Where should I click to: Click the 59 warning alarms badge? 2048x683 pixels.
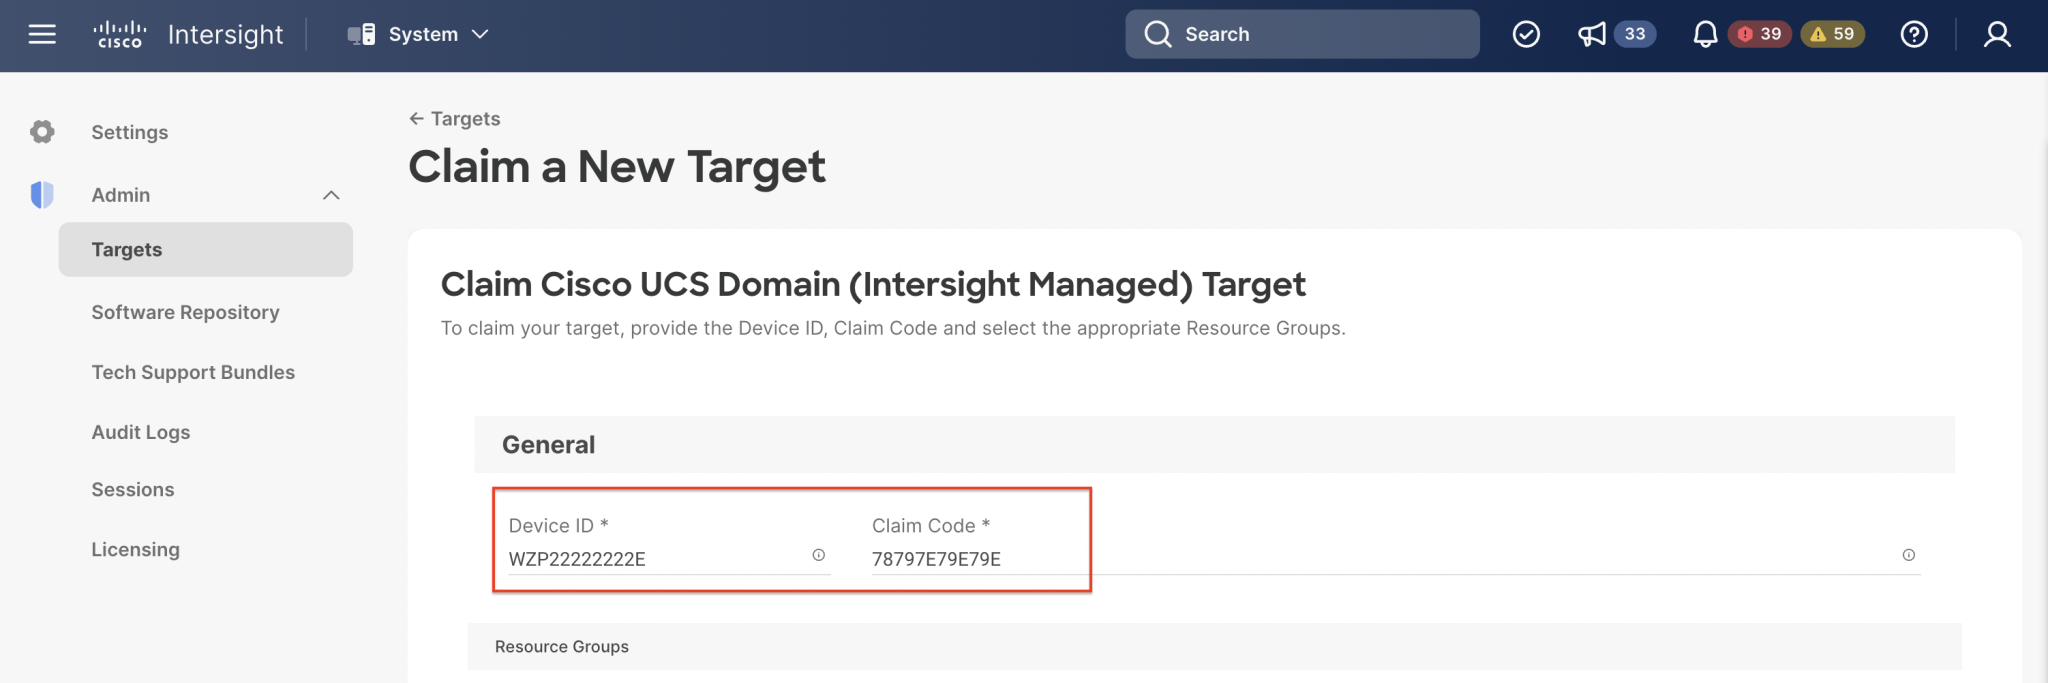[x=1833, y=34]
